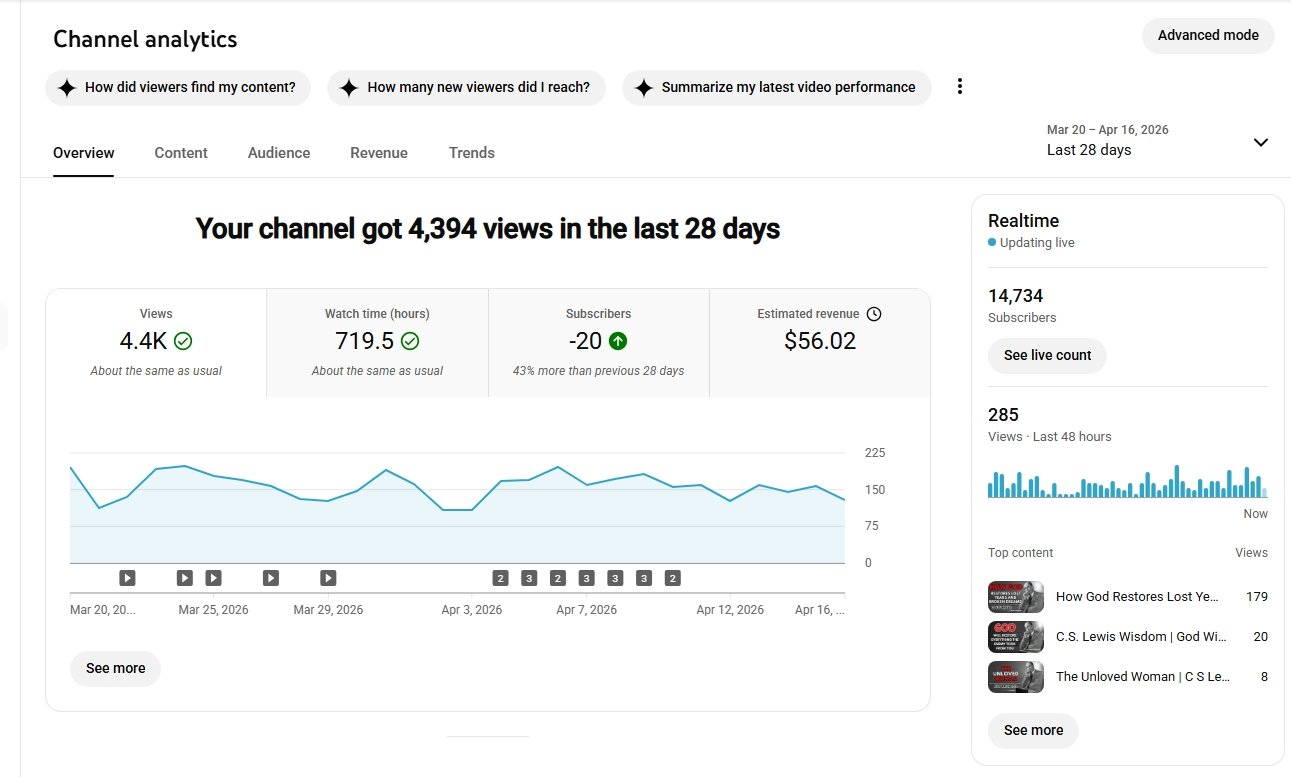1291x777 pixels.
Task: Click See more under the views chart
Action: tap(115, 668)
